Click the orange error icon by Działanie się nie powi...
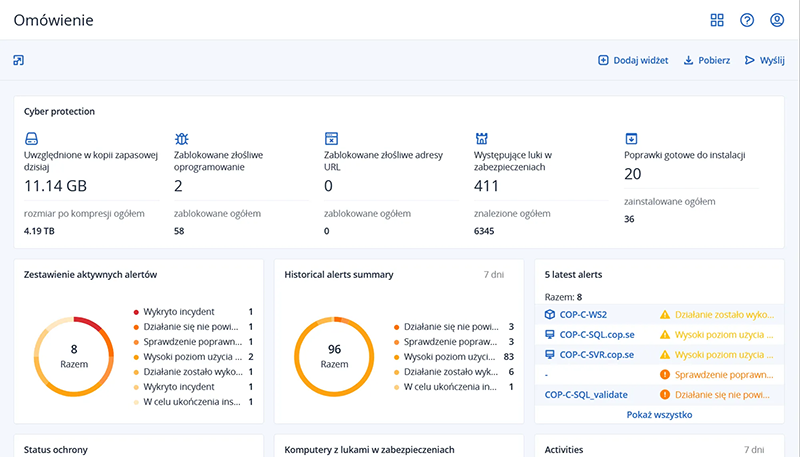800x457 pixels. click(x=665, y=395)
